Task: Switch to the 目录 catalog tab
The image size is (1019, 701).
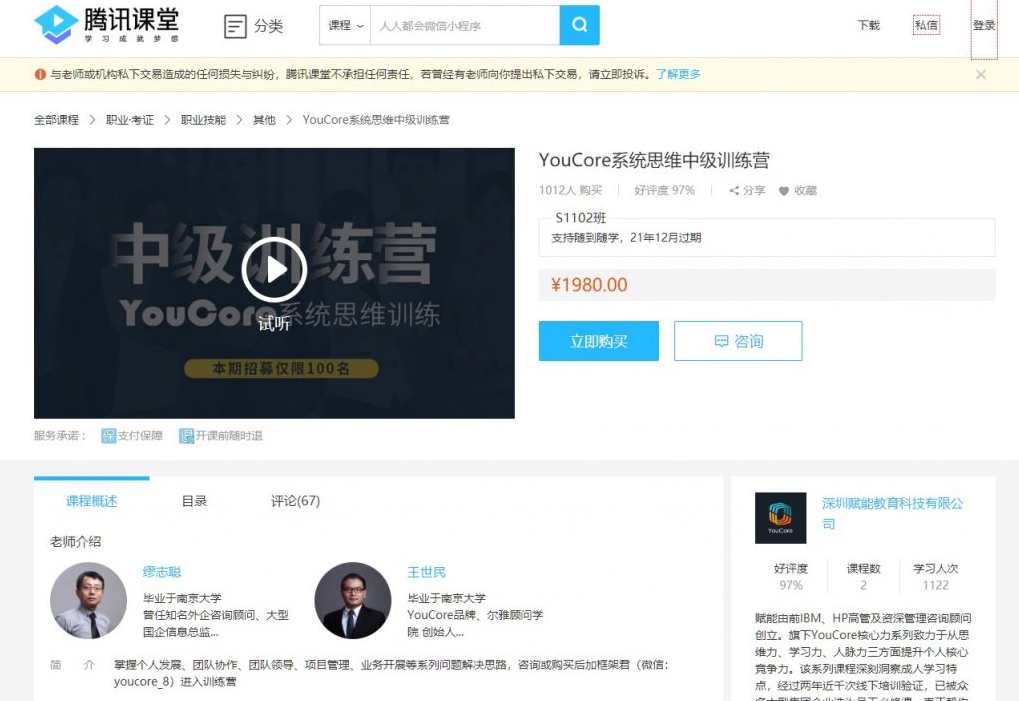Action: [x=194, y=500]
